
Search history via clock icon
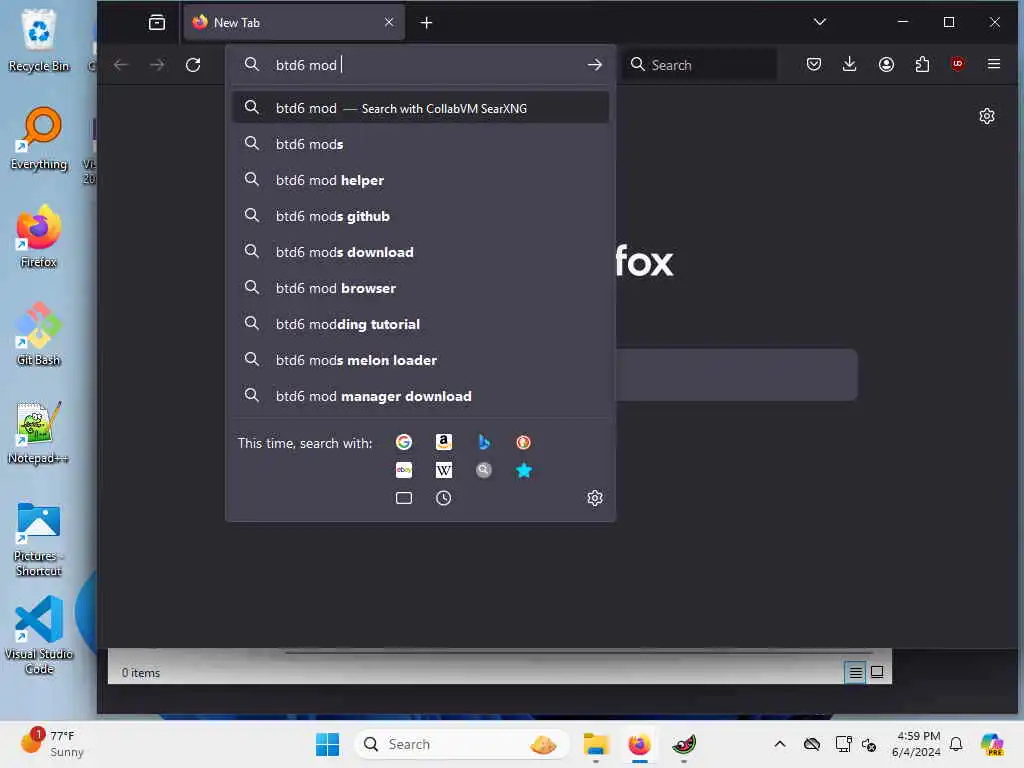coord(443,498)
